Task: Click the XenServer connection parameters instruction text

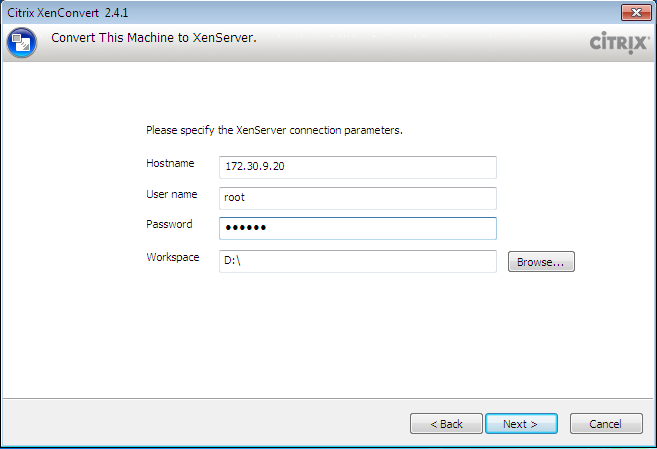Action: click(x=273, y=130)
